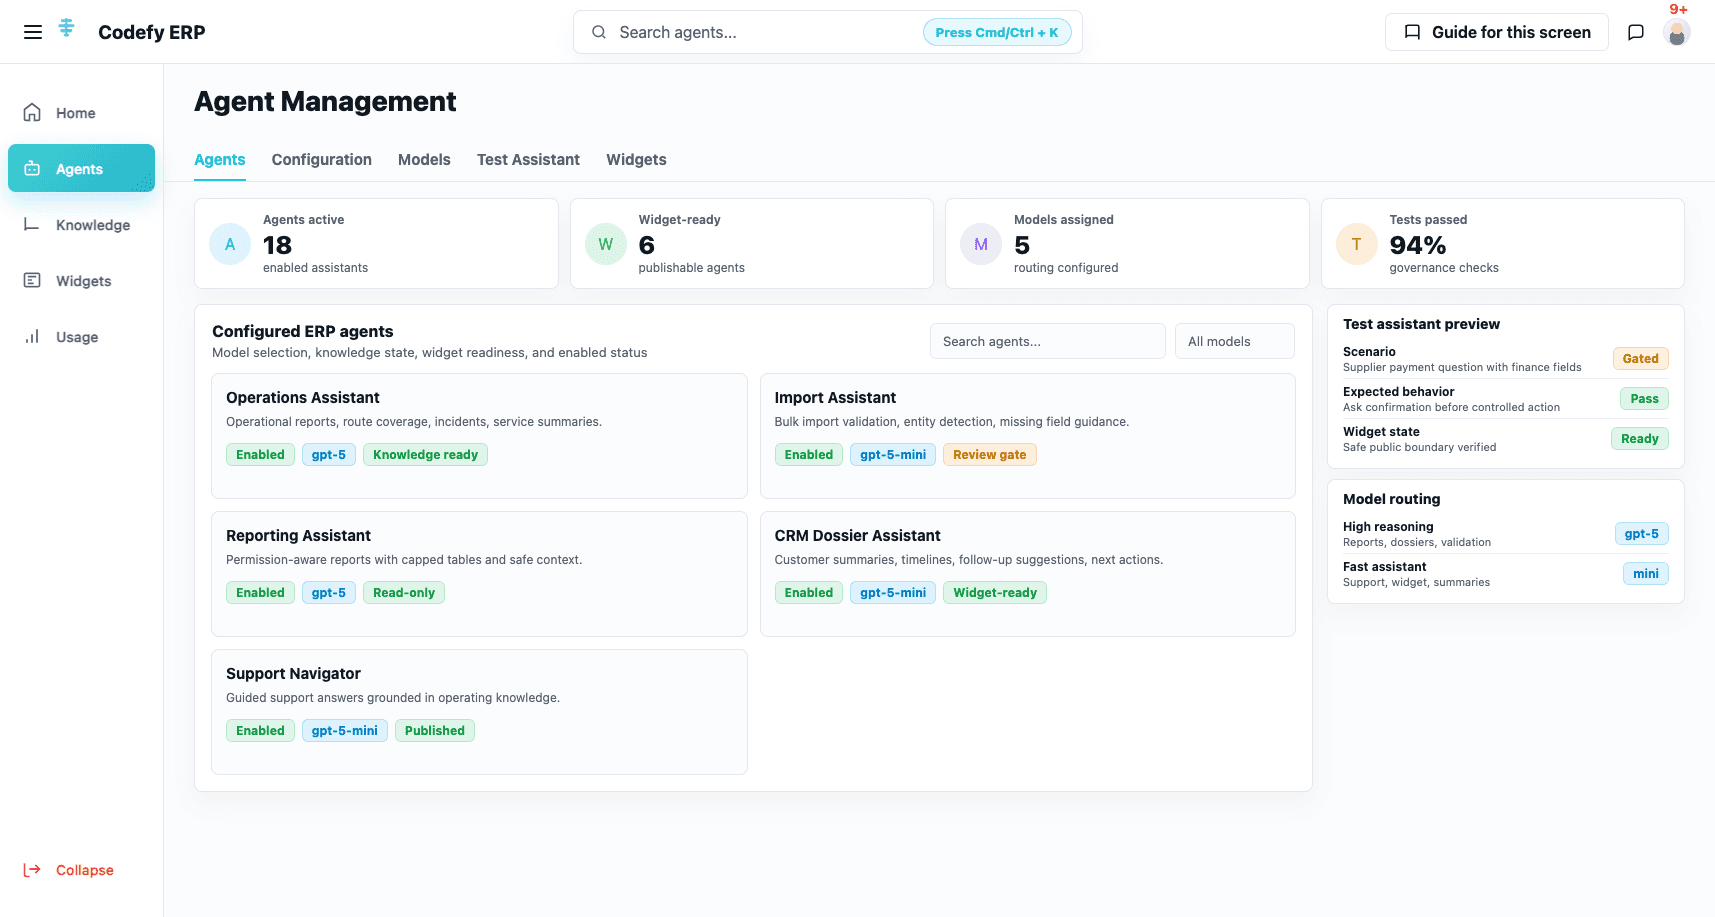Open Knowledge in the sidebar
This screenshot has height=917, width=1715.
click(81, 225)
